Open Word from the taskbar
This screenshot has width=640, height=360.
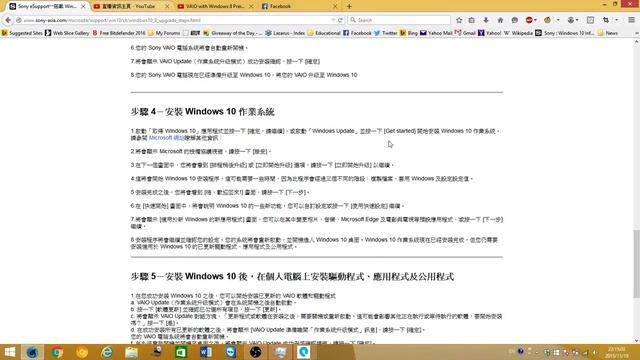pyautogui.click(x=206, y=352)
